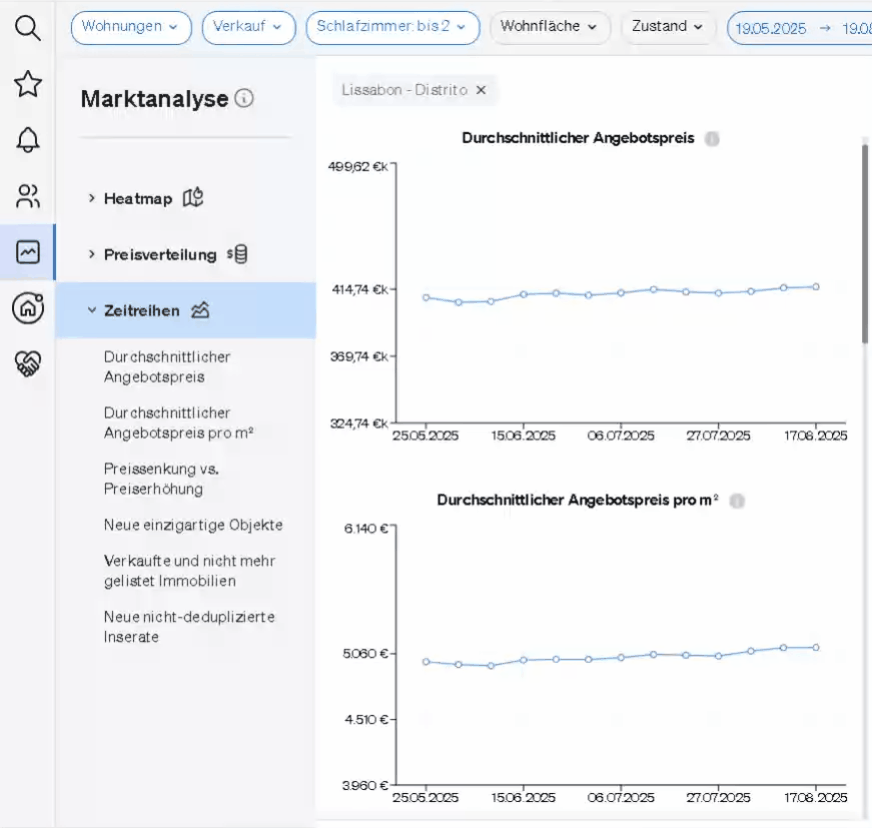The image size is (872, 828).
Task: Open the Wohnungen property type dropdown
Action: point(131,27)
